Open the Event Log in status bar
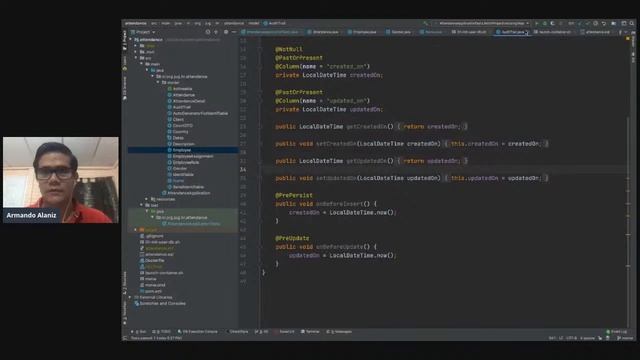This screenshot has height=360, width=640. point(616,331)
